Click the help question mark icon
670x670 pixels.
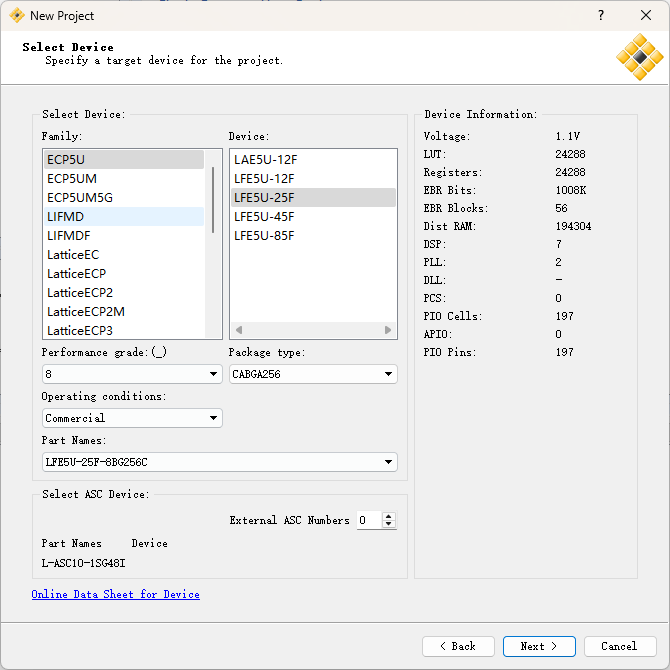[601, 15]
